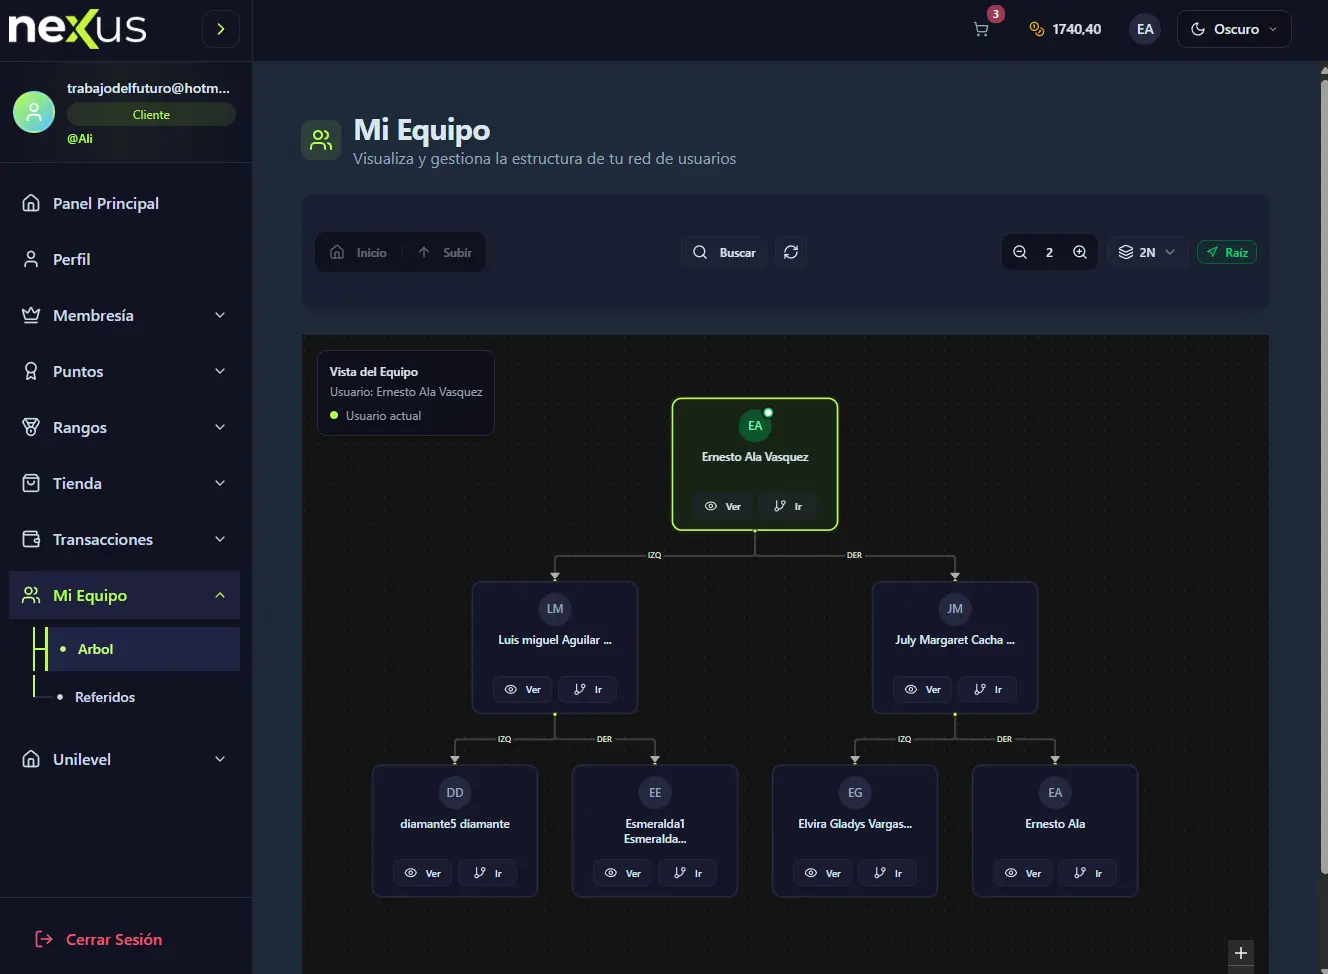Screen dimensions: 1328x974
Task: Open the Mi Equipo team icon in header
Action: pyautogui.click(x=320, y=139)
